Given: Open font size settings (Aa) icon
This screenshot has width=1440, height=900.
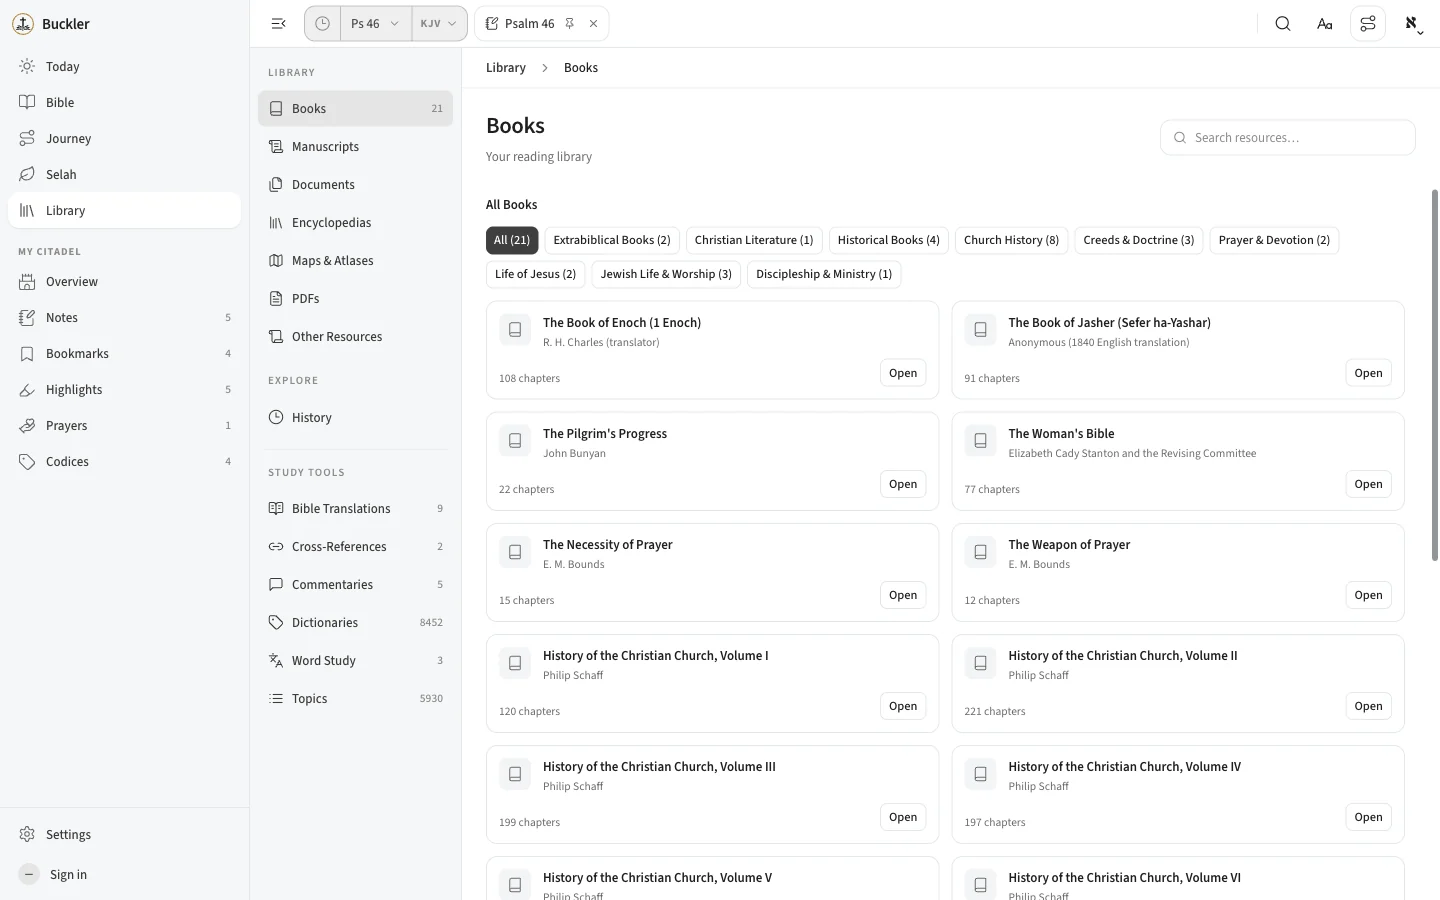Looking at the screenshot, I should click(1325, 24).
